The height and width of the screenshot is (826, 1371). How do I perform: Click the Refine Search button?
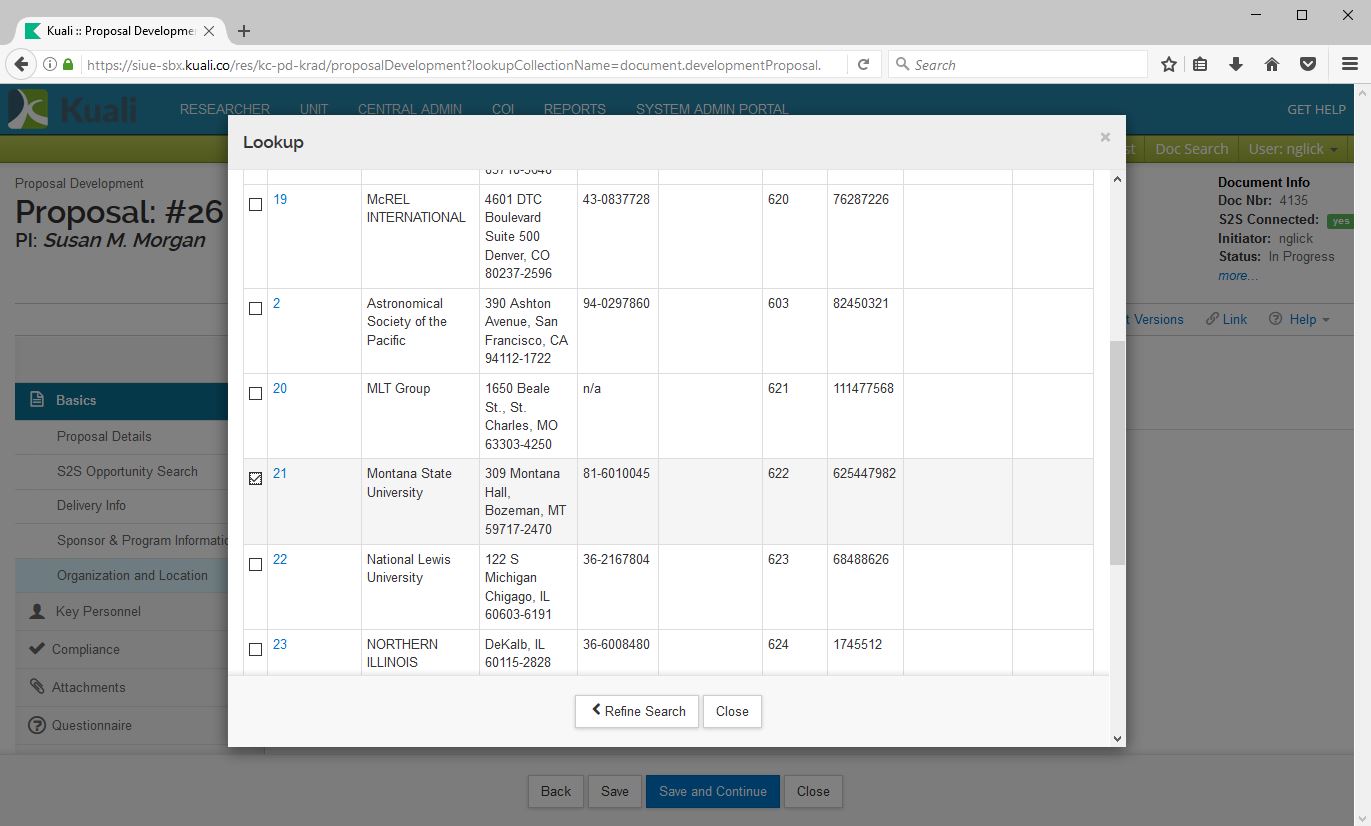[x=637, y=711]
